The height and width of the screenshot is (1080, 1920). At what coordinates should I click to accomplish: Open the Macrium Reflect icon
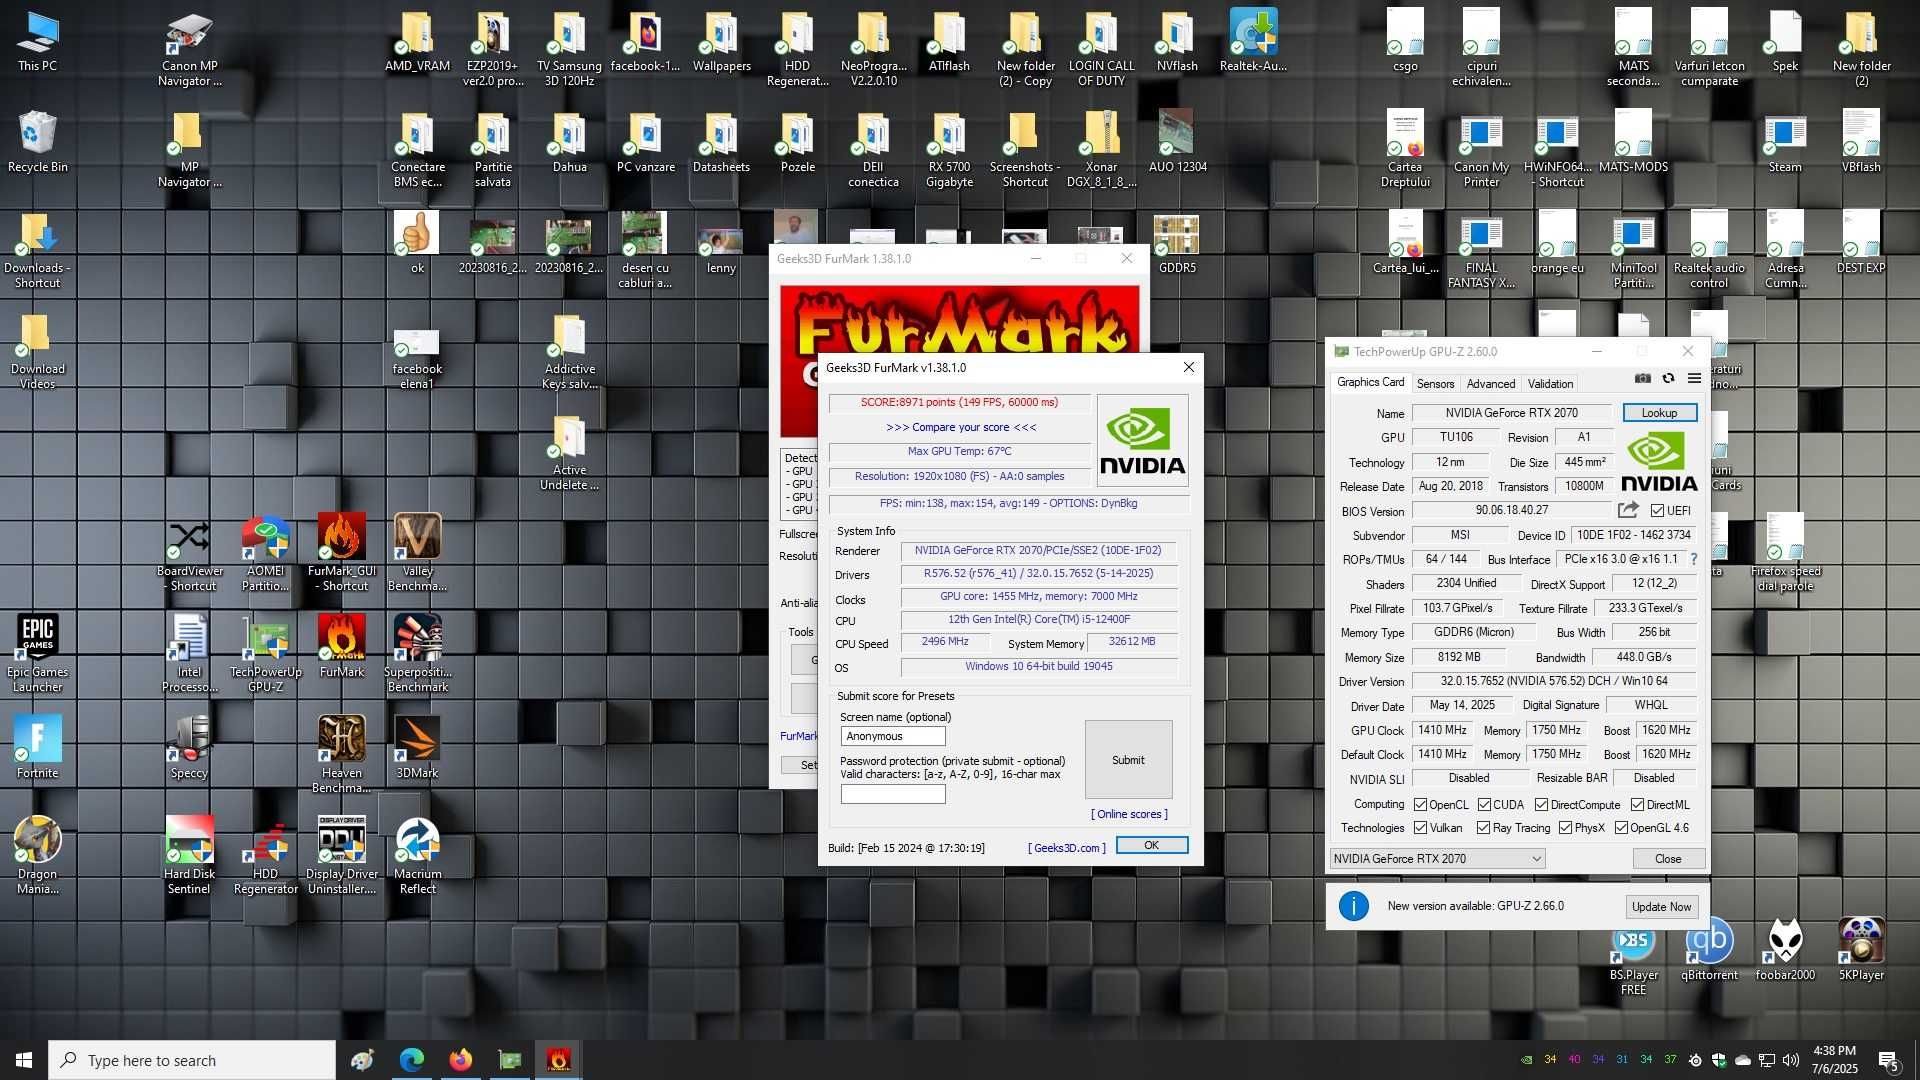[417, 855]
